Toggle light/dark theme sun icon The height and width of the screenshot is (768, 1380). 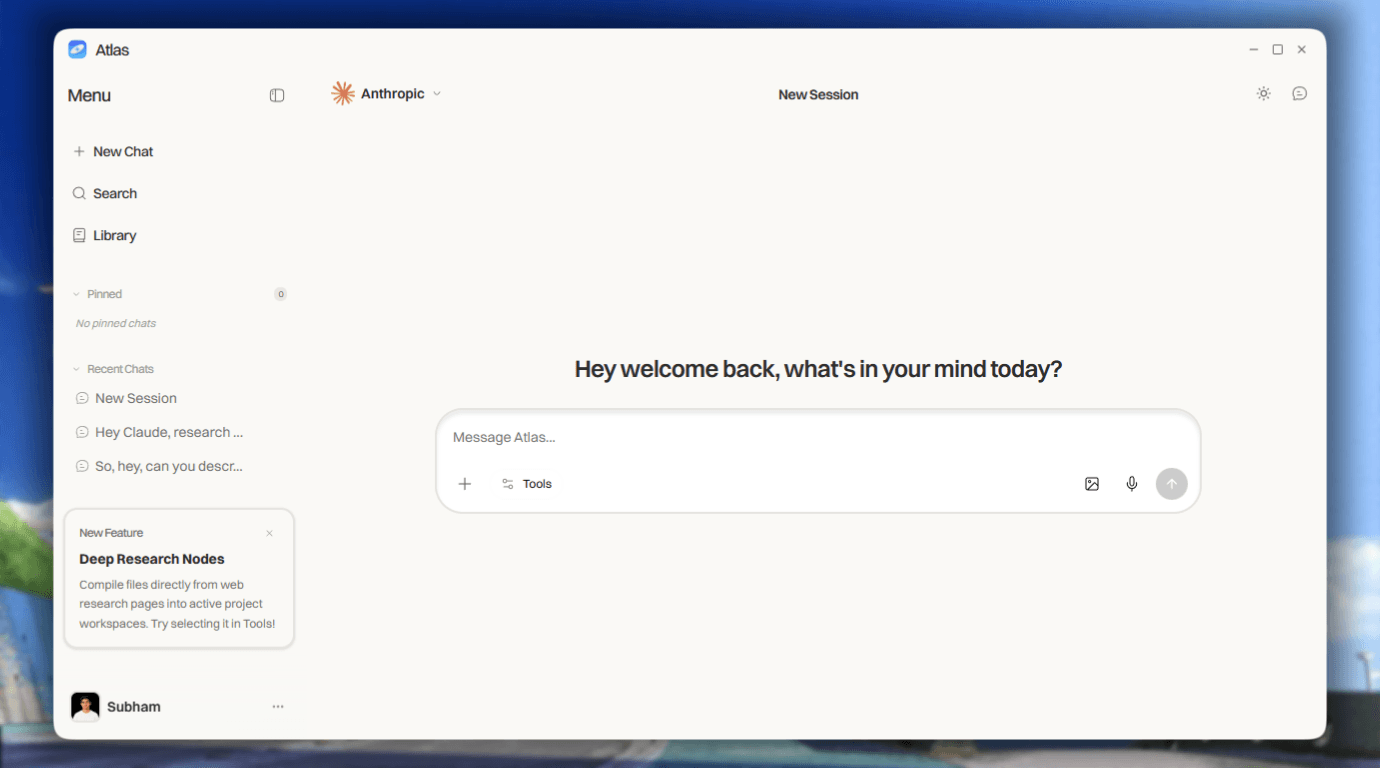[1264, 93]
